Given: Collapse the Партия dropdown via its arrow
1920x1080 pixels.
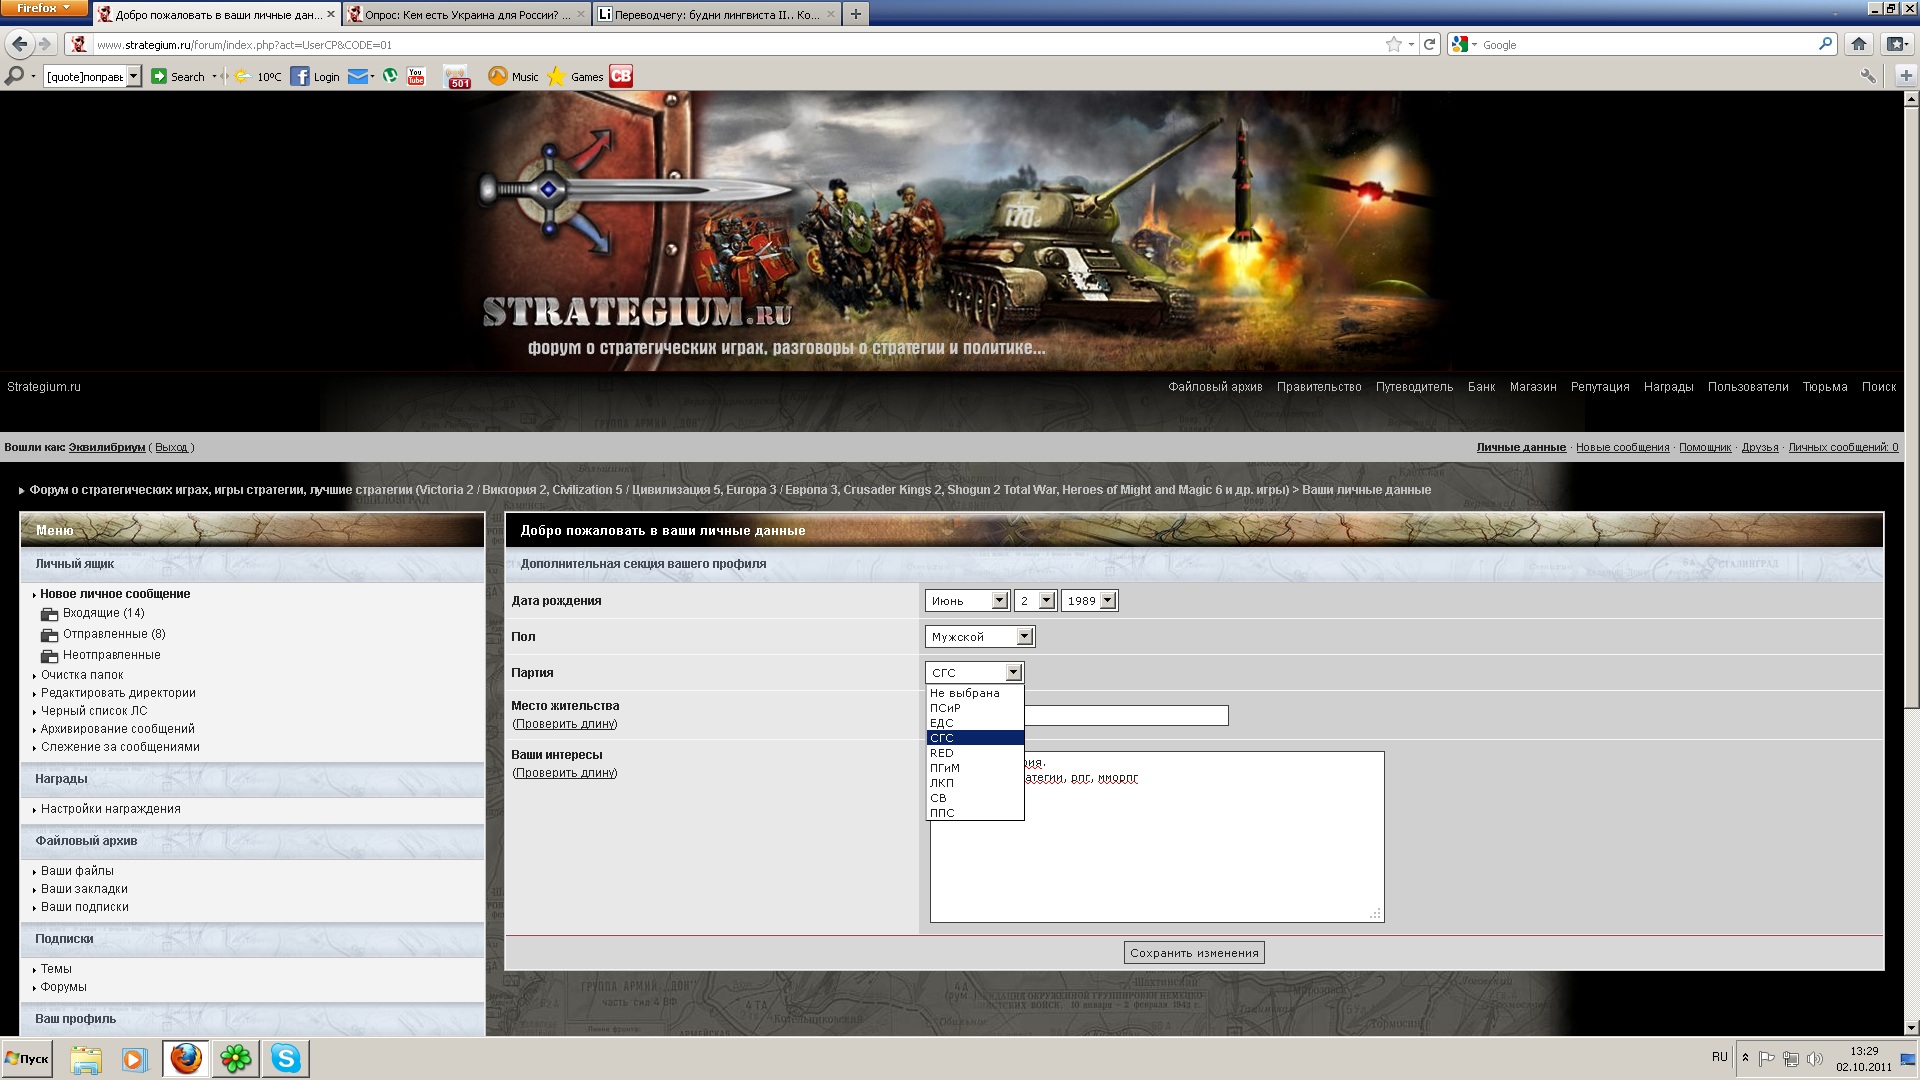Looking at the screenshot, I should [x=1014, y=672].
